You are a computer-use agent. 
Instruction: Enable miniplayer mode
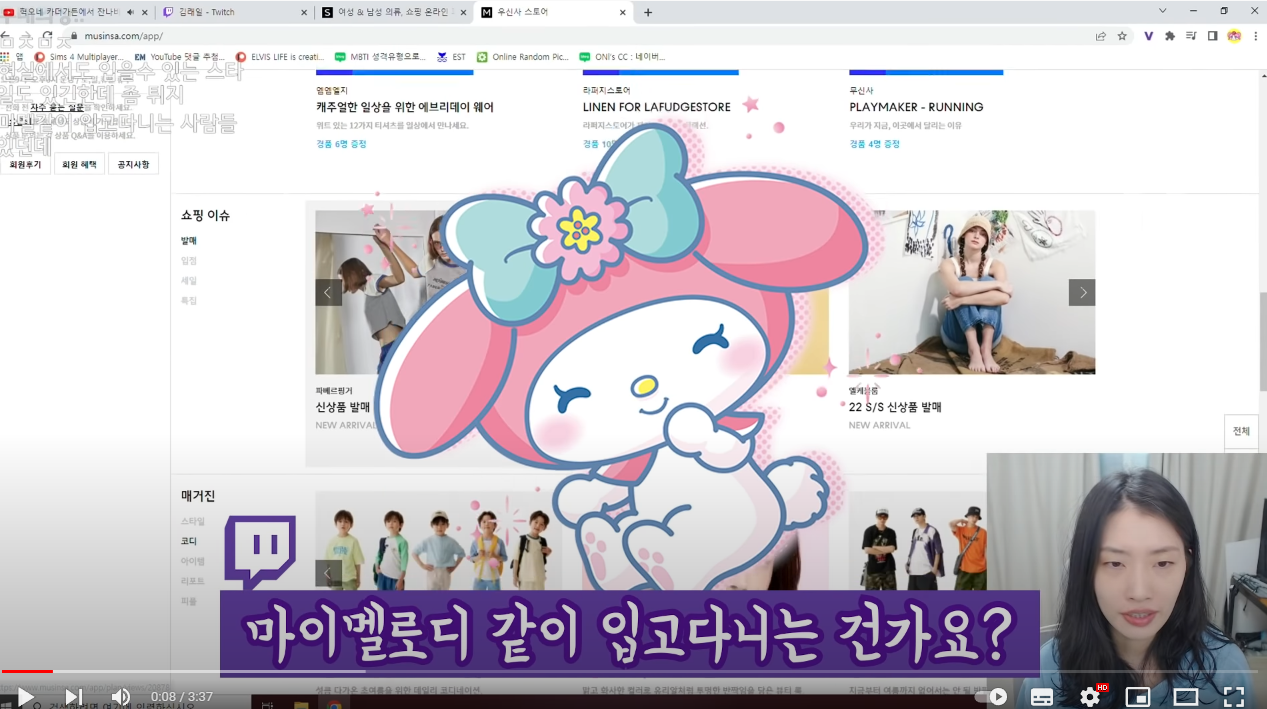point(1137,697)
